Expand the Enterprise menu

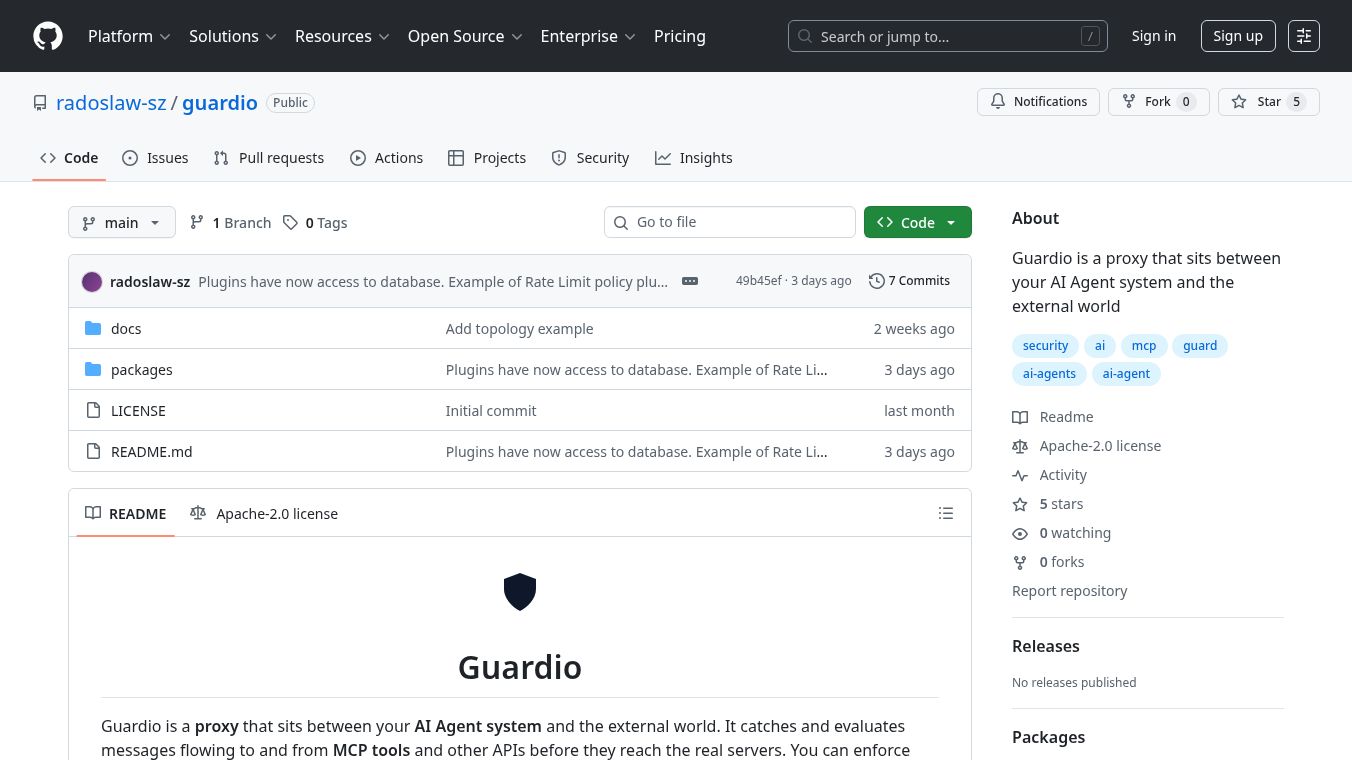(x=588, y=36)
